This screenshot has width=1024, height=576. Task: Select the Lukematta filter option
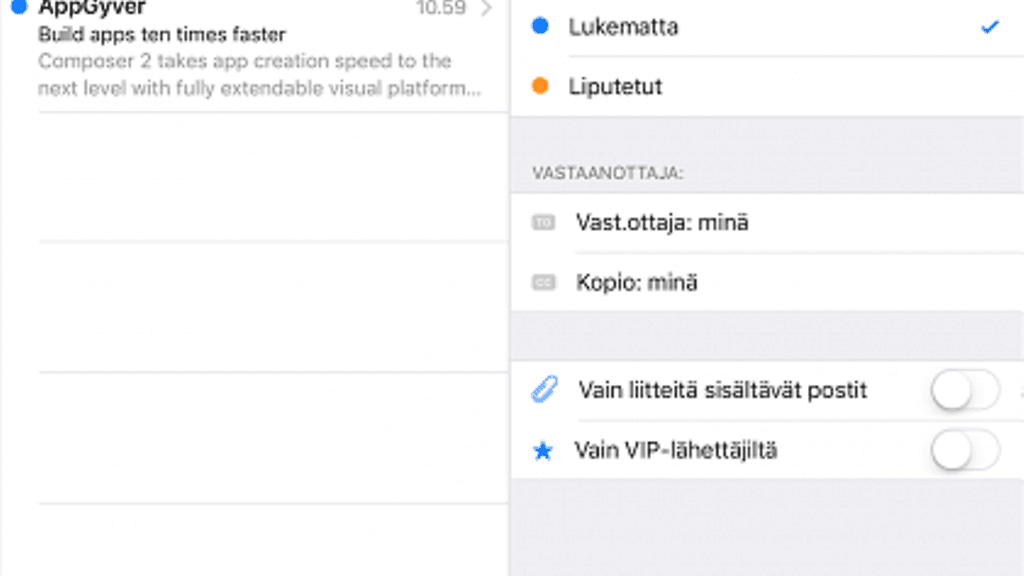(x=624, y=27)
